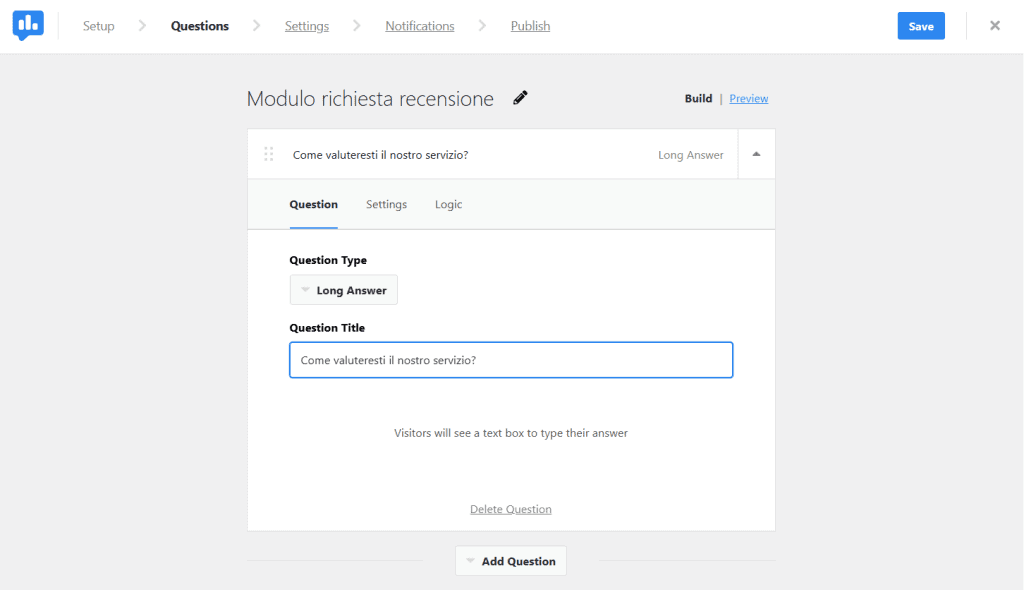Open the Logic tab
Image resolution: width=1024 pixels, height=590 pixels.
448,204
